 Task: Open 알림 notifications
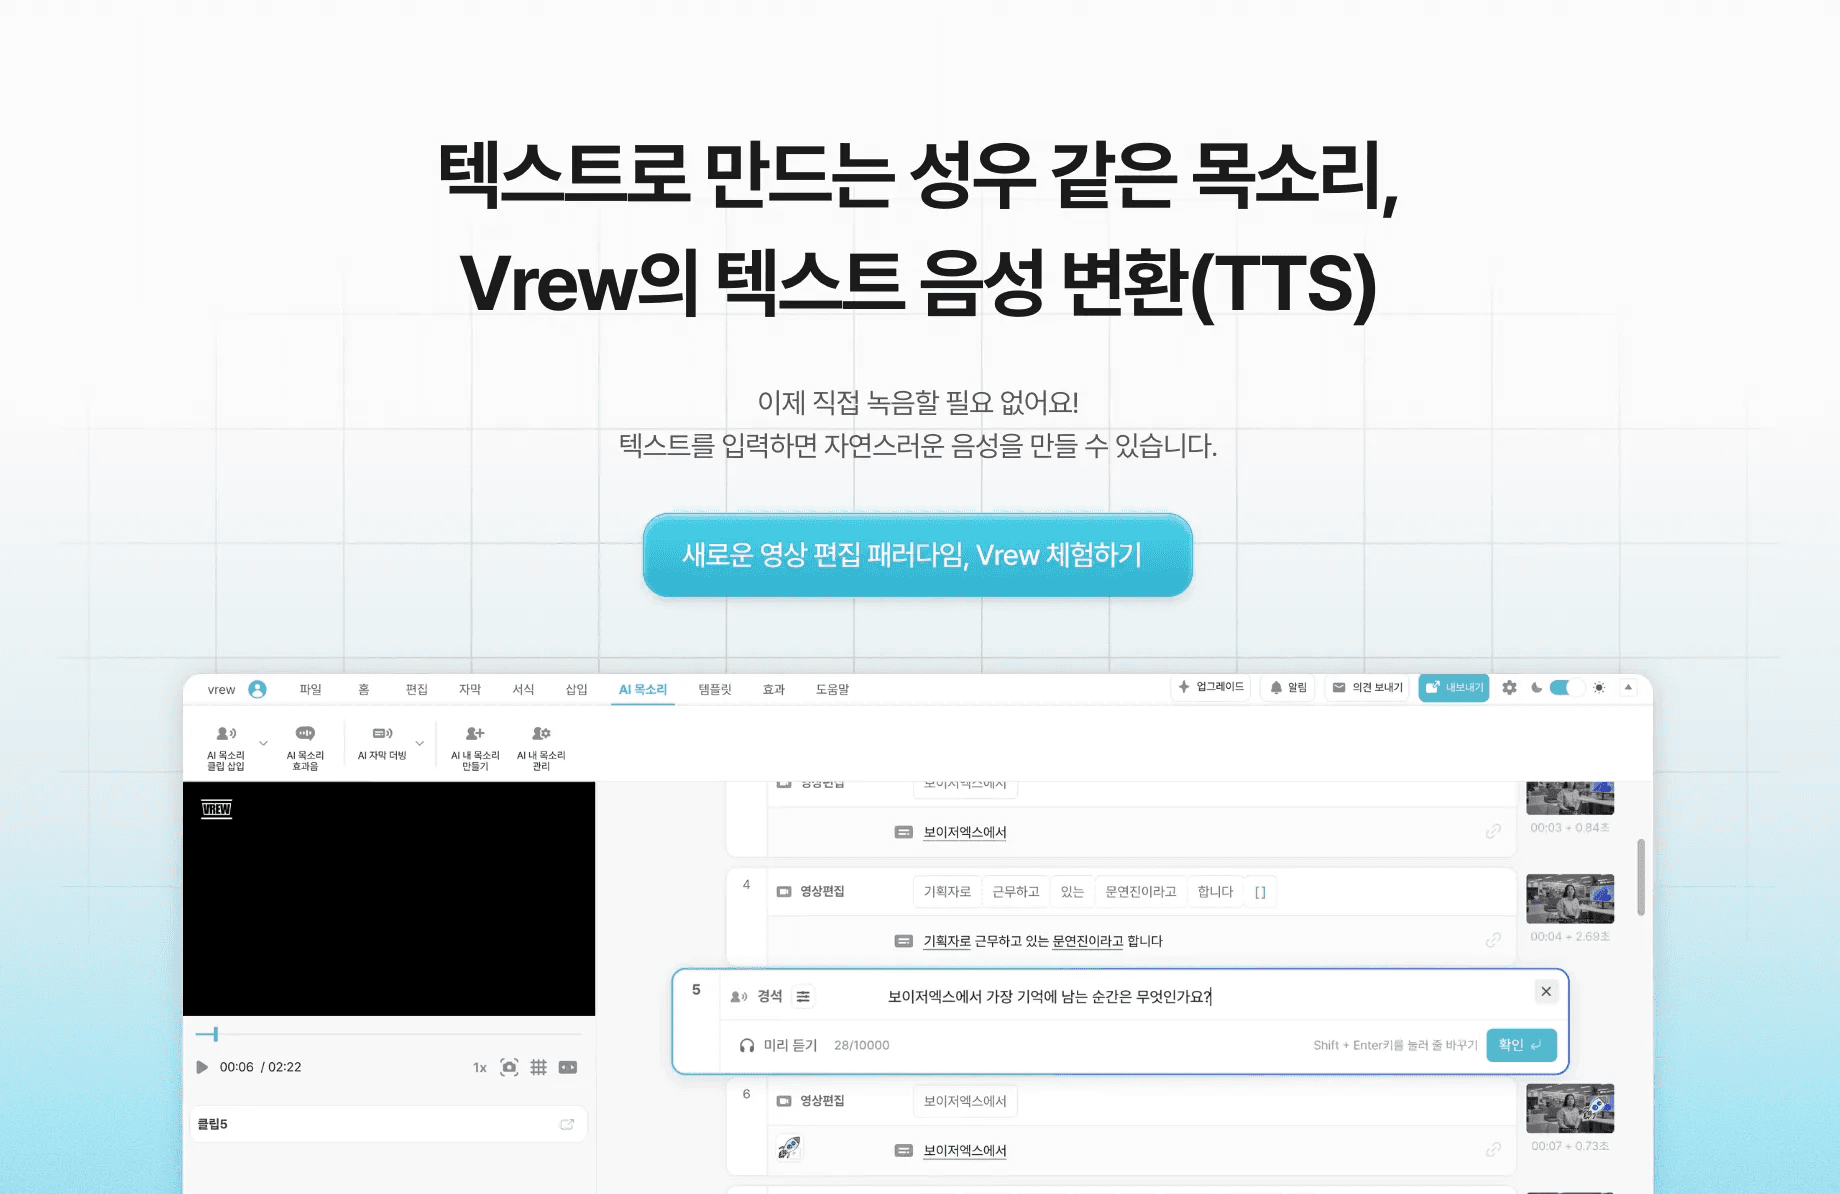pos(1288,687)
